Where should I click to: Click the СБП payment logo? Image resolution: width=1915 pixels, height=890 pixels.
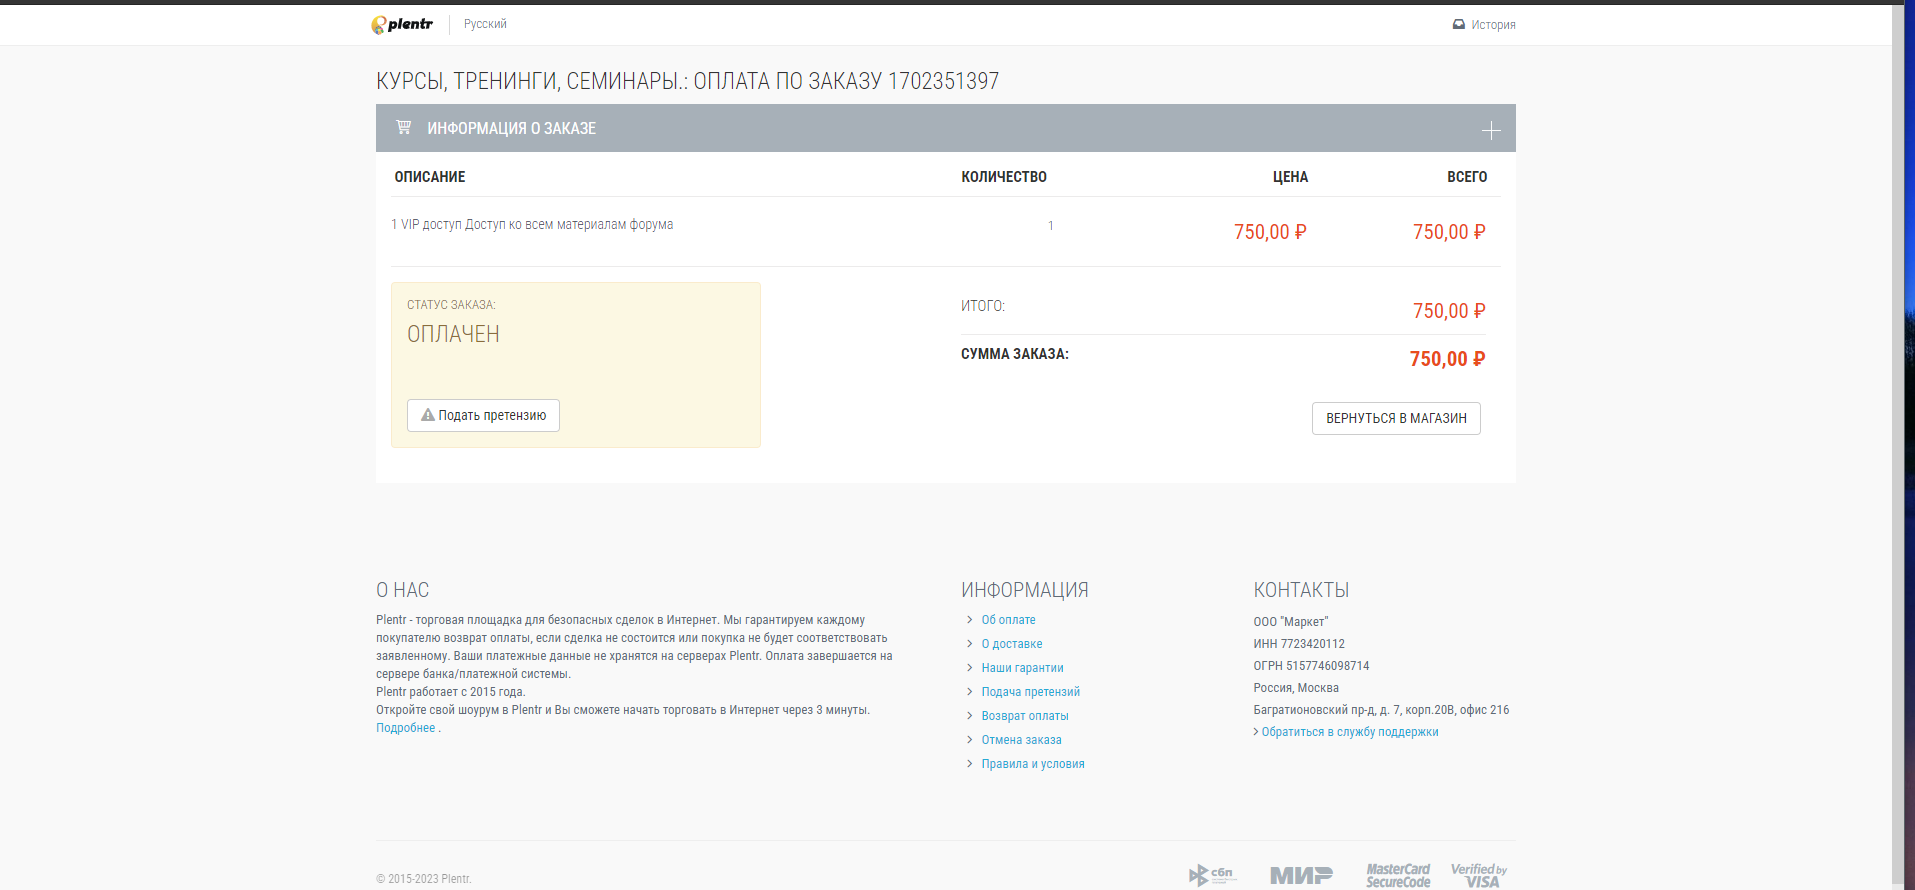[1212, 875]
